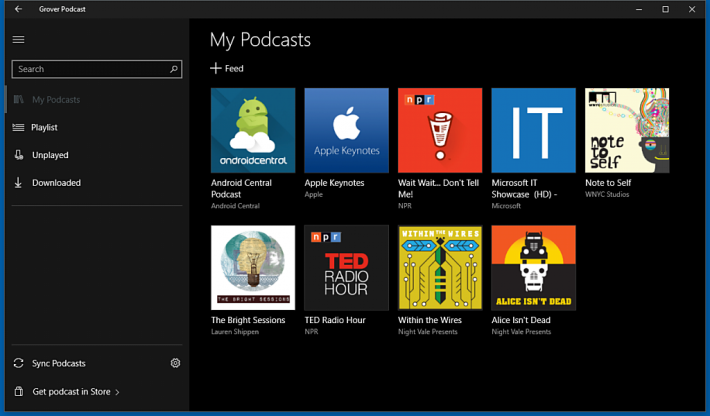Image resolution: width=710 pixels, height=416 pixels.
Task: Click the Feed button label
Action: point(234,69)
